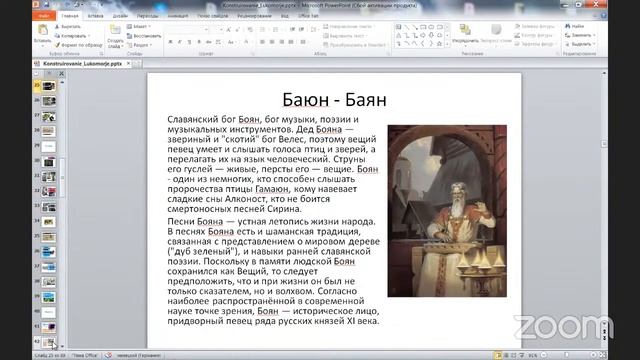Screen dimensions: 640x360
Task: Click Shape Outline (Контур фигуры)
Action: tap(534, 36)
